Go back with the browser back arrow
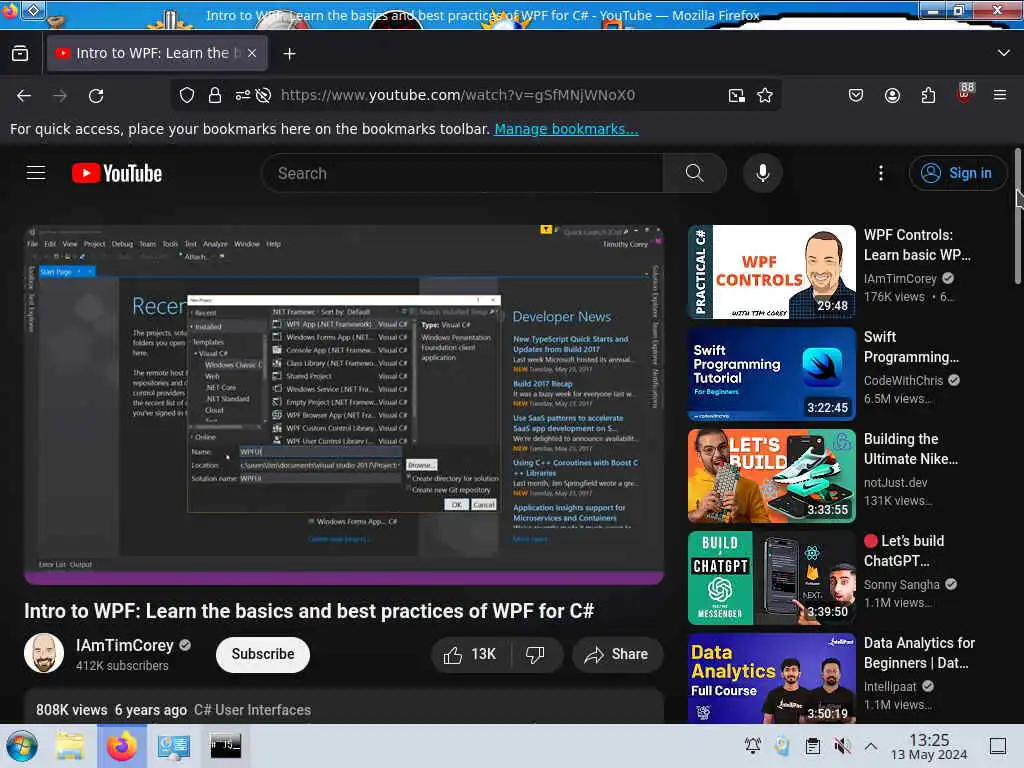 coord(24,95)
